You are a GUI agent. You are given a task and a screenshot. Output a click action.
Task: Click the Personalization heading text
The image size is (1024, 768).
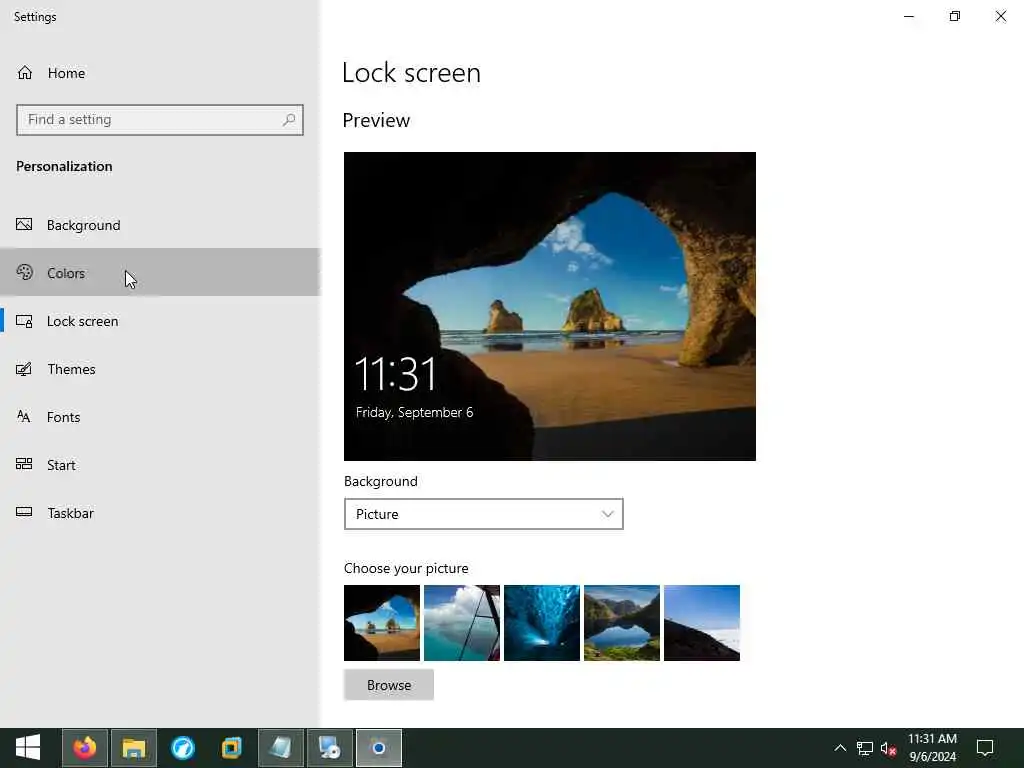(64, 167)
